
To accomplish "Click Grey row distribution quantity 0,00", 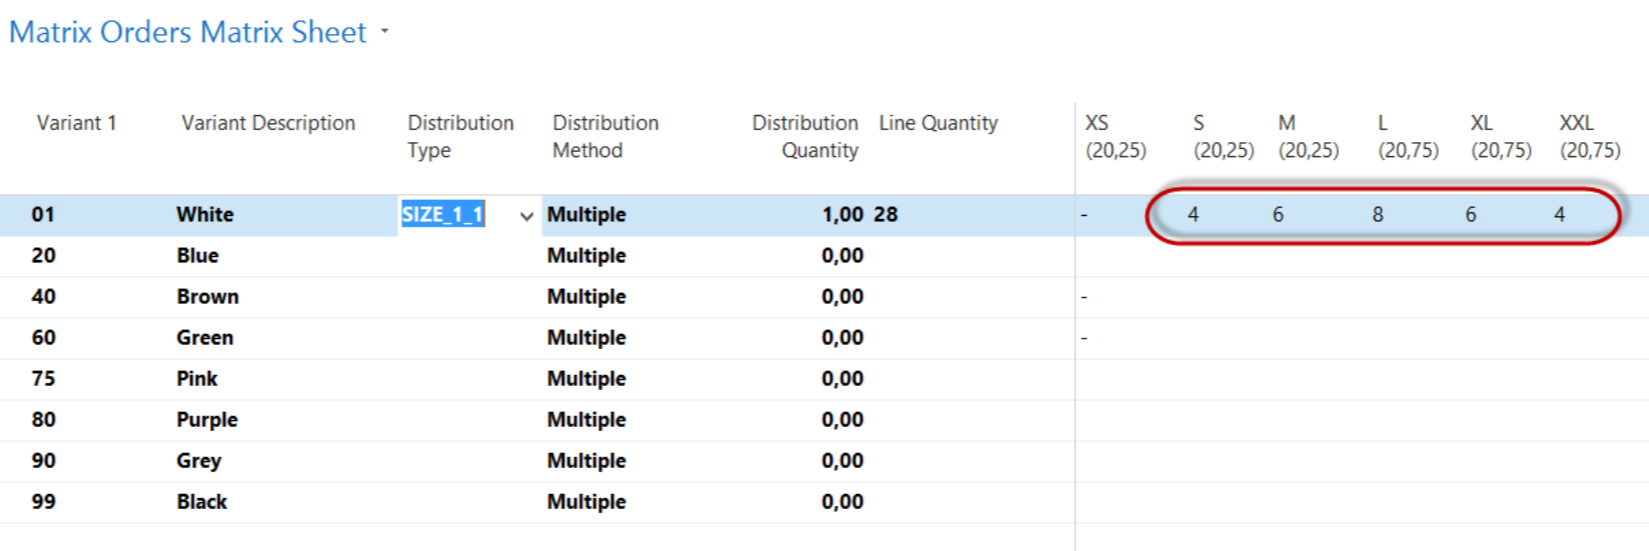I will pos(842,461).
